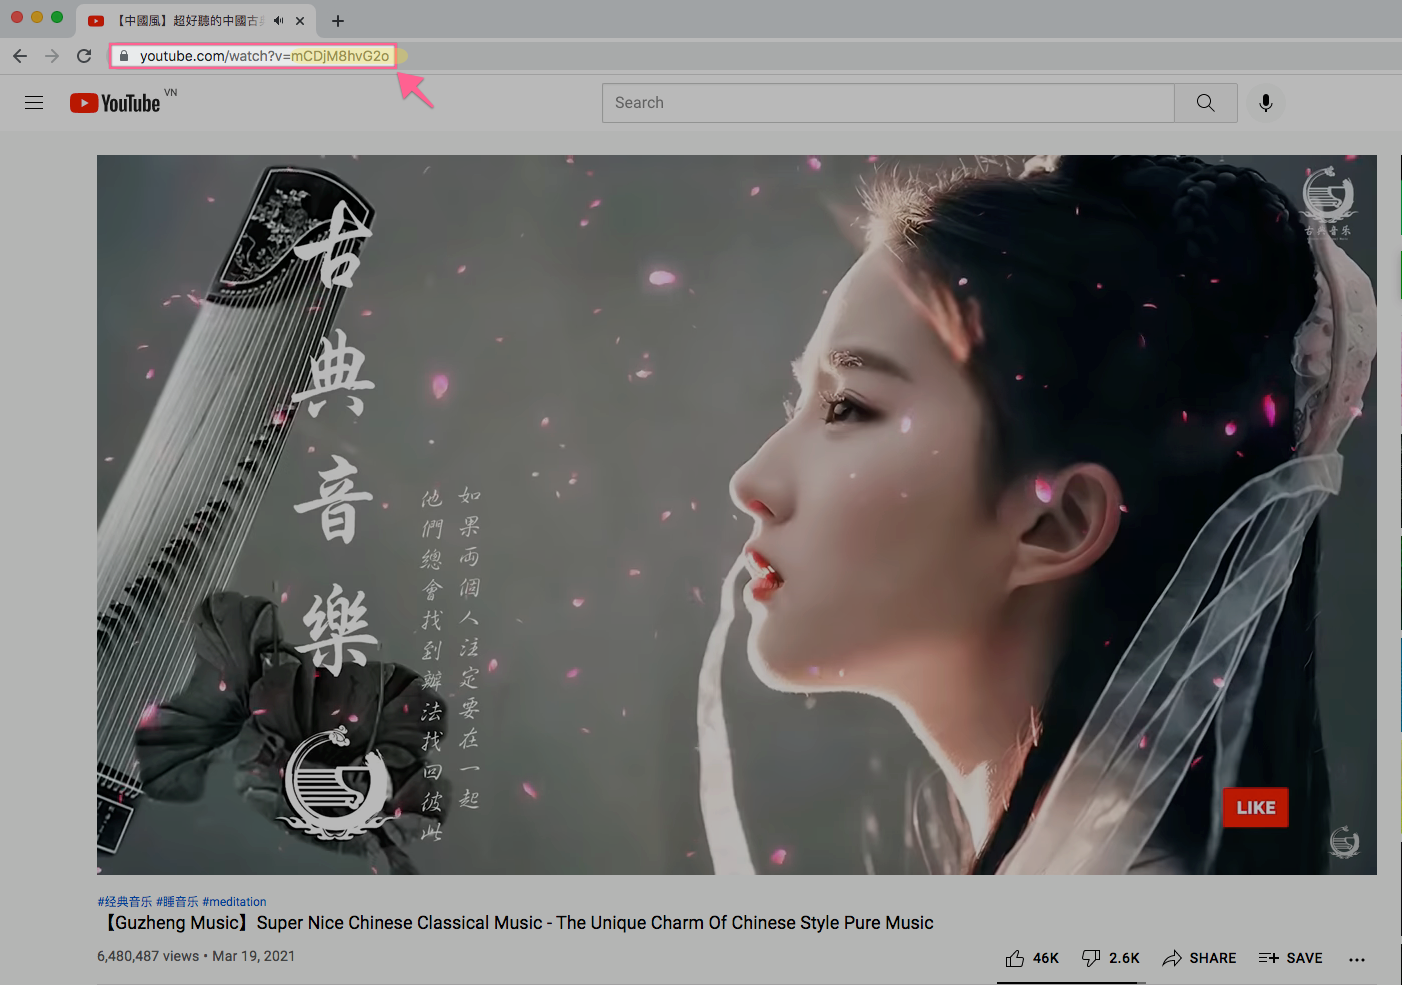Click the channel watermark in the video corner
Viewport: 1402px width, 985px height.
[x=1344, y=842]
